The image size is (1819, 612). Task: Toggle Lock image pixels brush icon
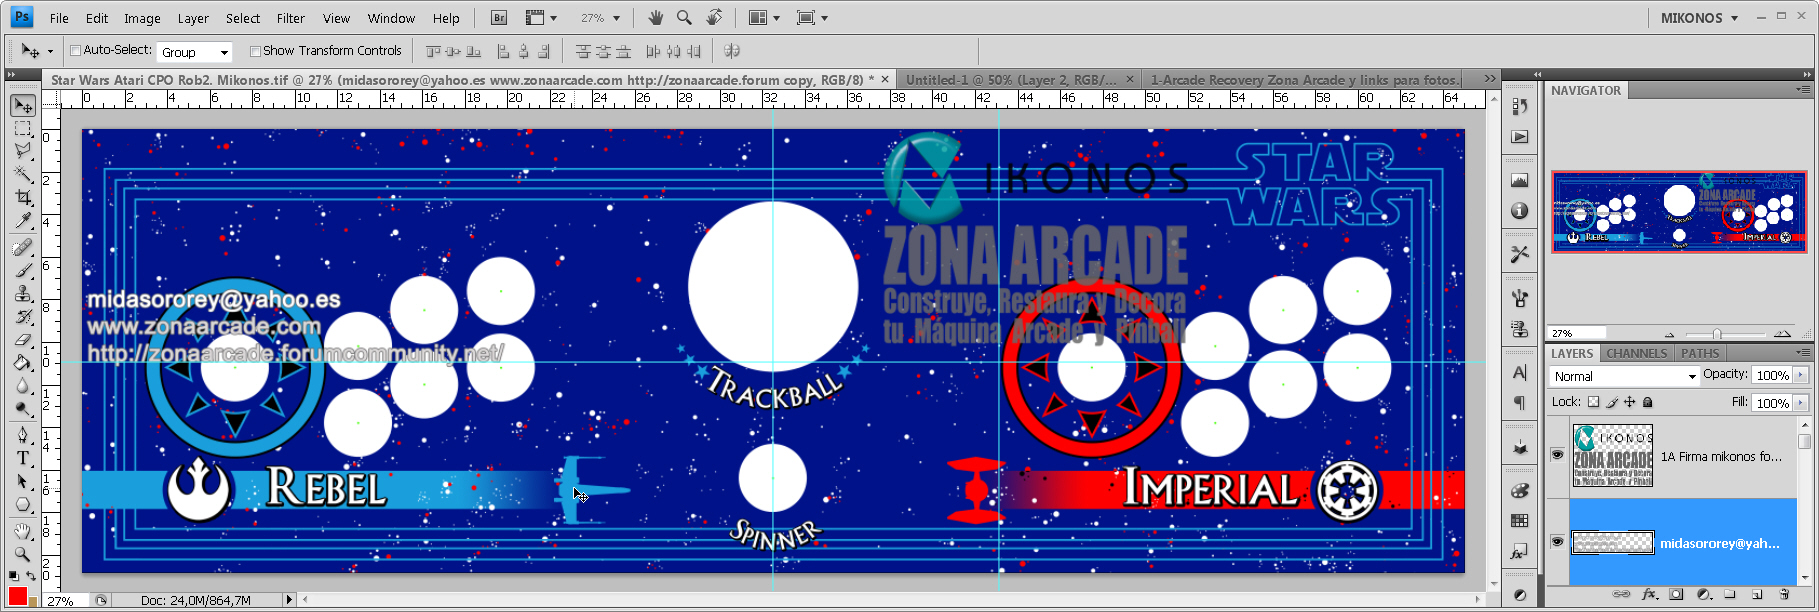[1612, 402]
